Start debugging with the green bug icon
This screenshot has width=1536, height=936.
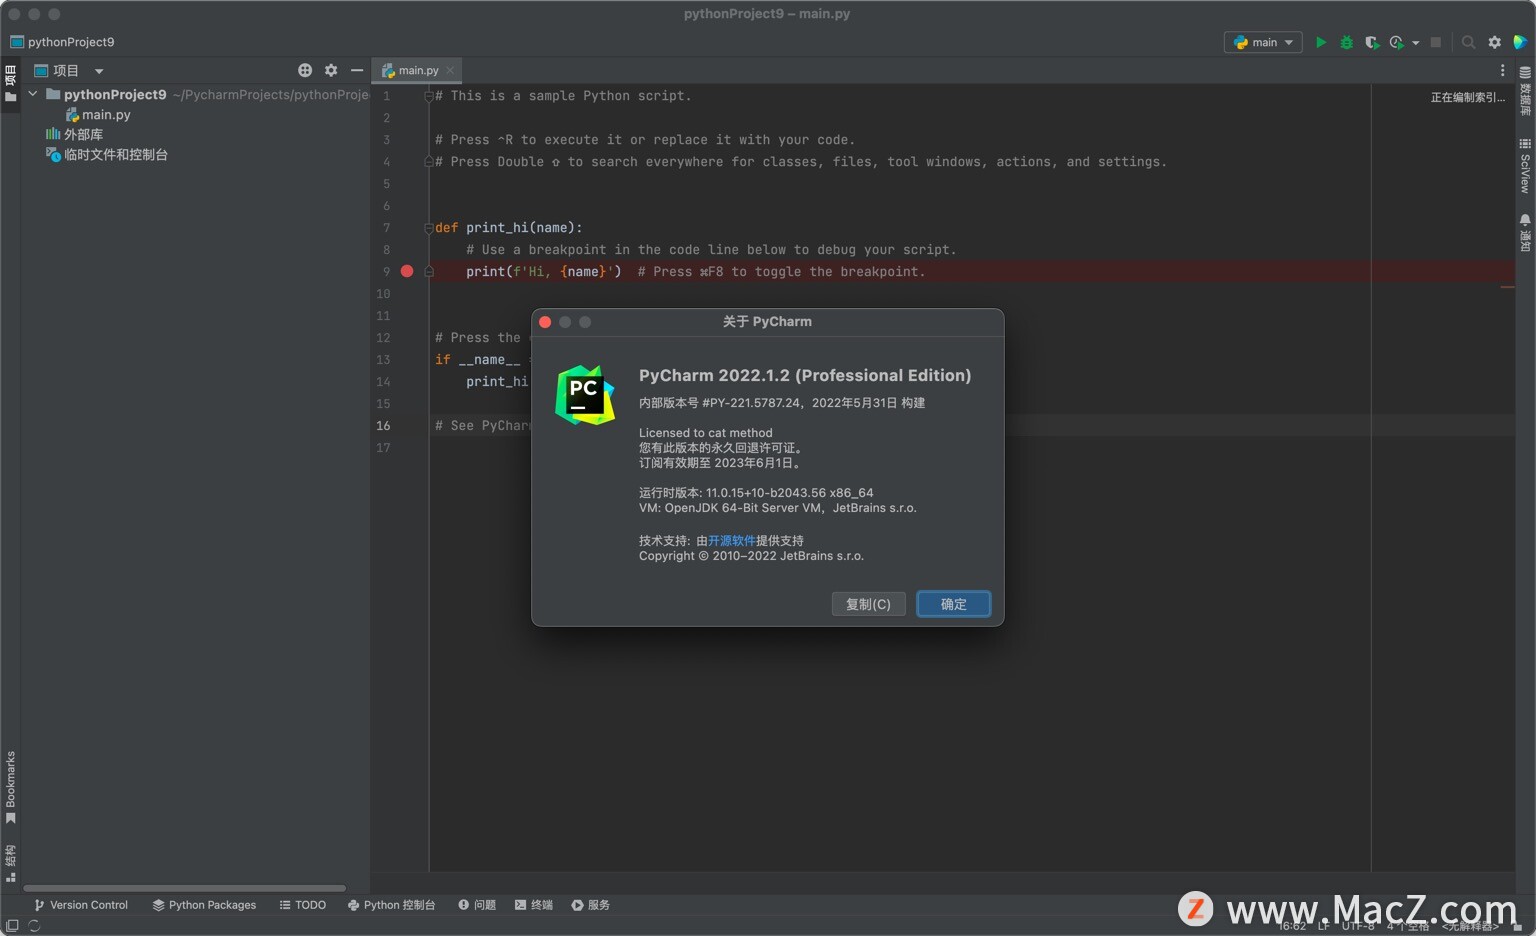[1346, 42]
